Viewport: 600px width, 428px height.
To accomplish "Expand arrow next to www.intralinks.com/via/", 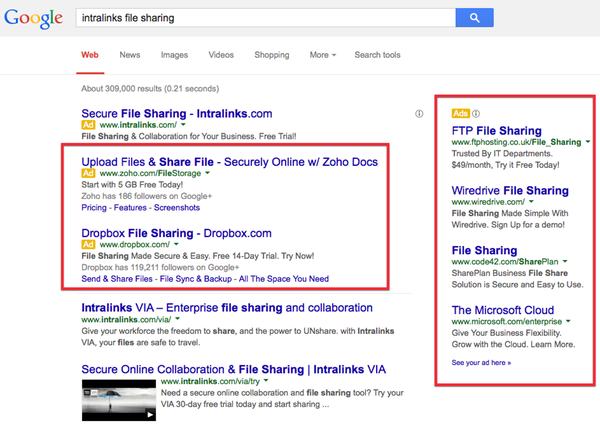I will [178, 319].
